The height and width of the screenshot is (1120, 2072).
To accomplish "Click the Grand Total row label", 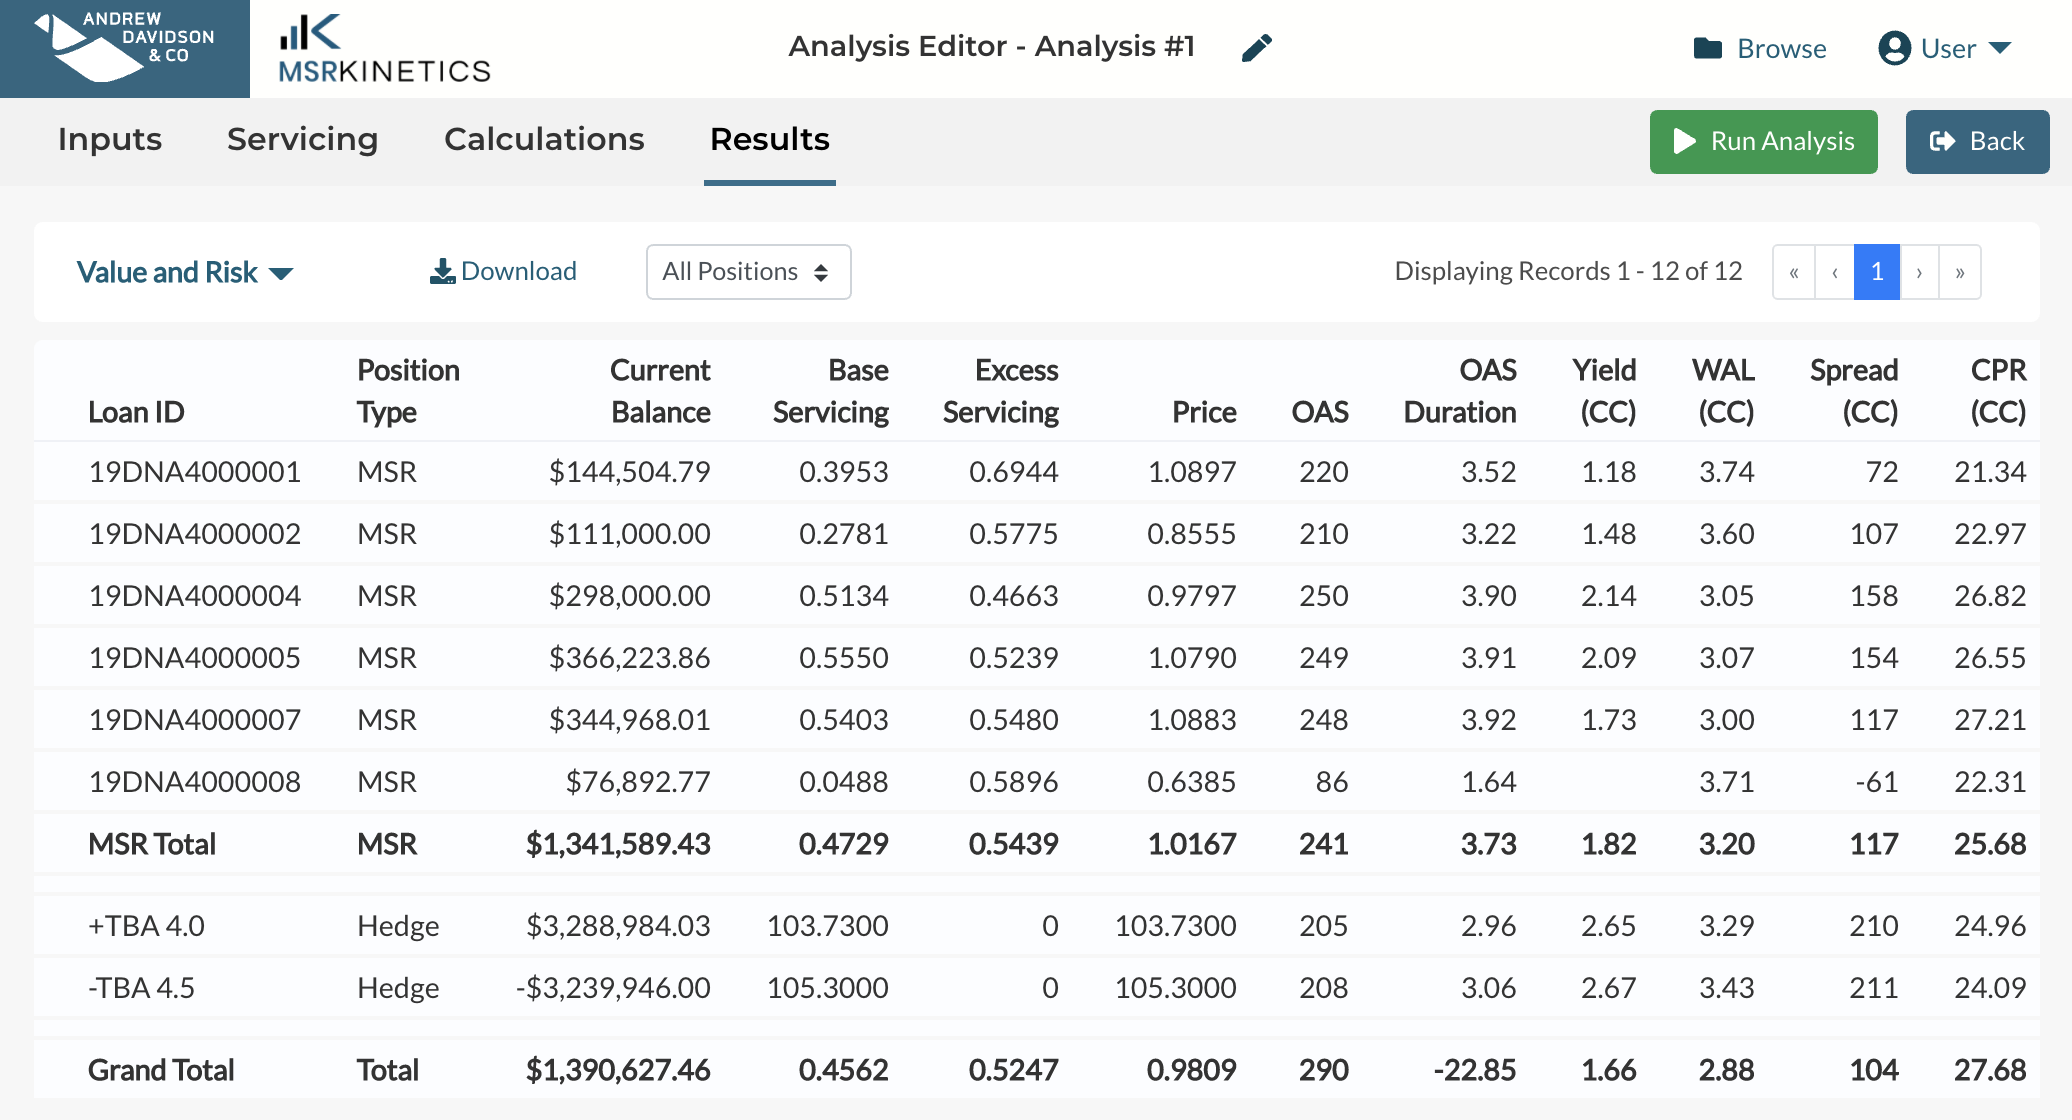I will [161, 1070].
